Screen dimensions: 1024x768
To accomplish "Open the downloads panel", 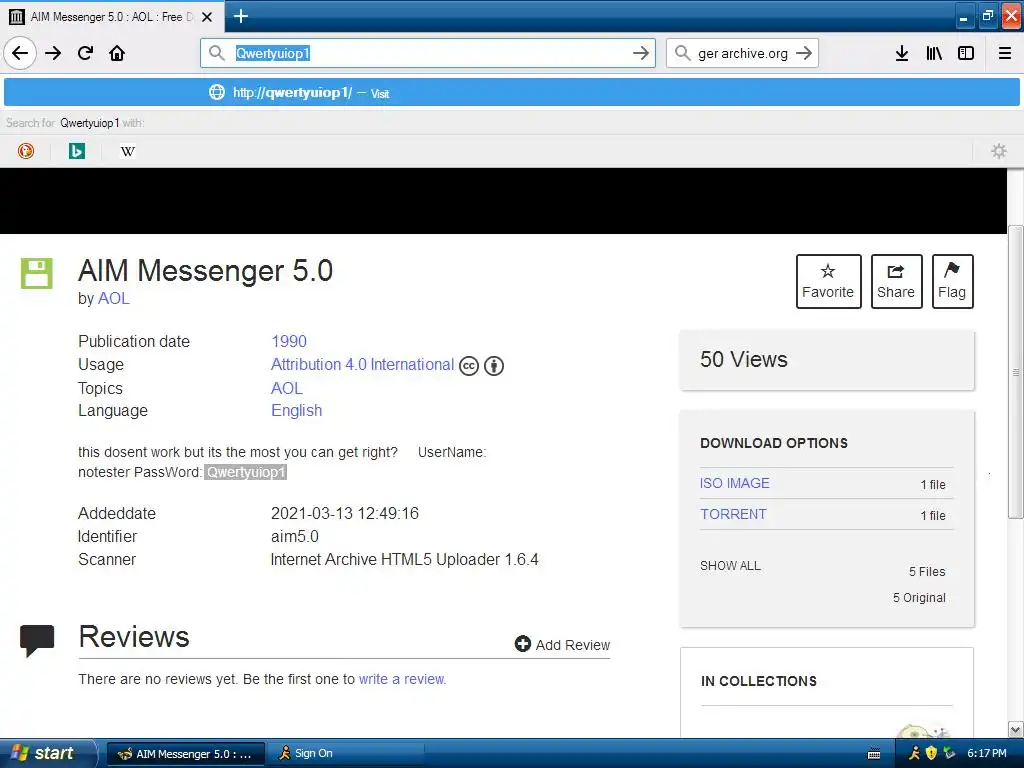I will (x=902, y=53).
